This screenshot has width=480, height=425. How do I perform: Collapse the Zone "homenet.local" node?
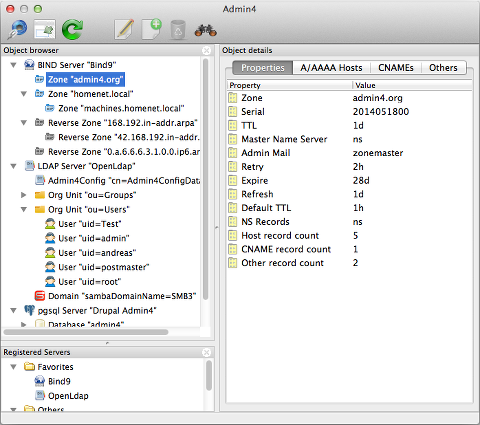click(x=24, y=94)
